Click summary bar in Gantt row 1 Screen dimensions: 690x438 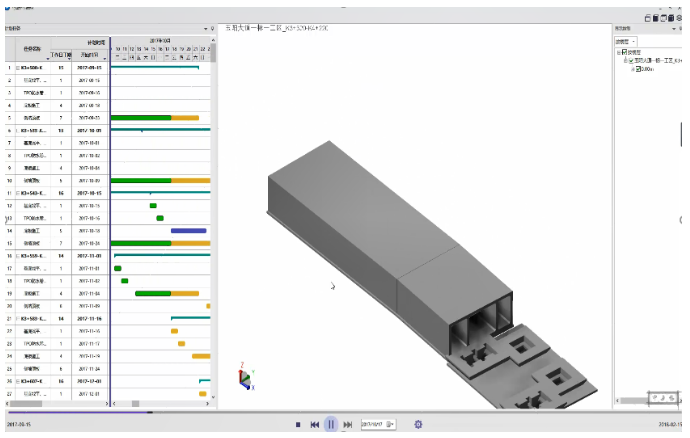(x=154, y=67)
